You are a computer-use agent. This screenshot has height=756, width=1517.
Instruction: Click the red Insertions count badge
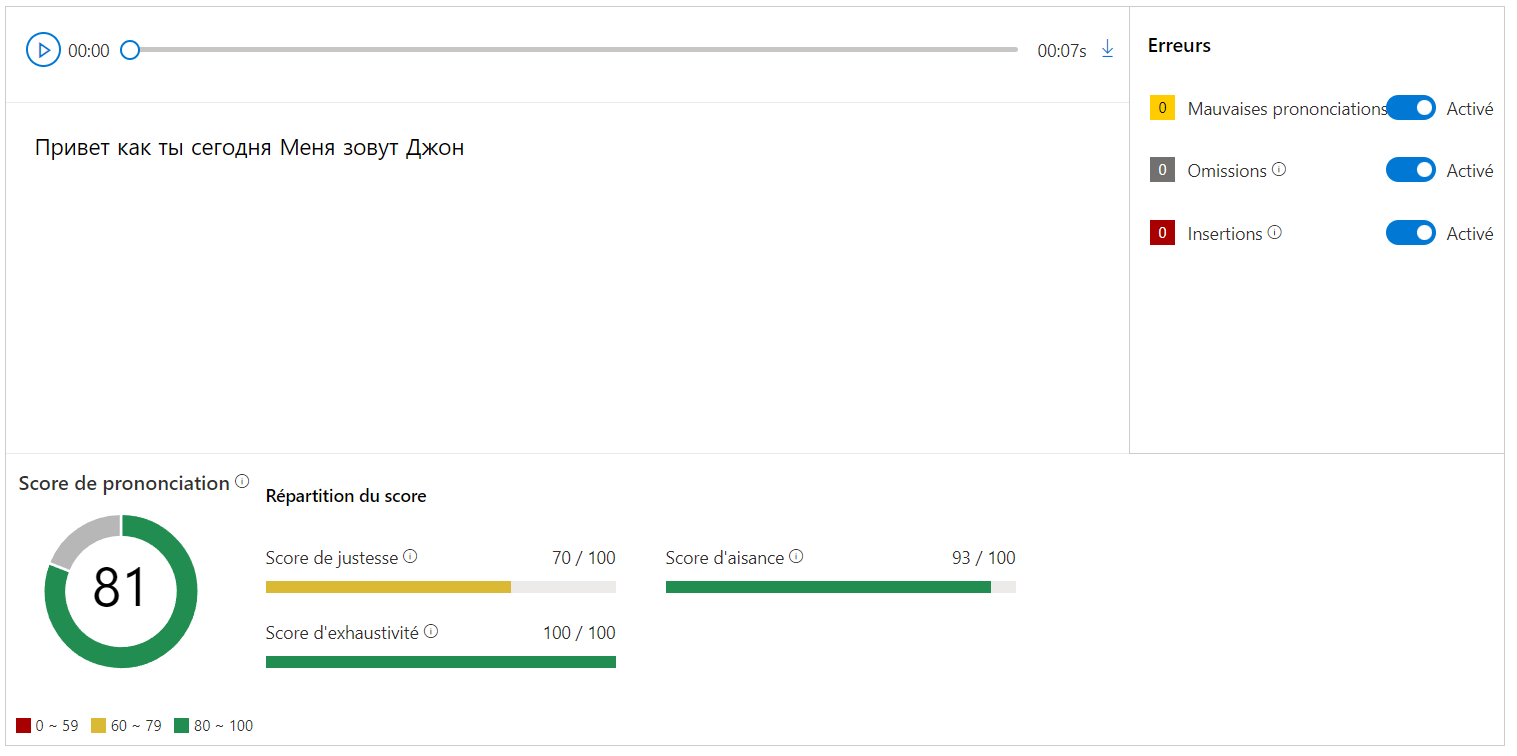coord(1162,233)
